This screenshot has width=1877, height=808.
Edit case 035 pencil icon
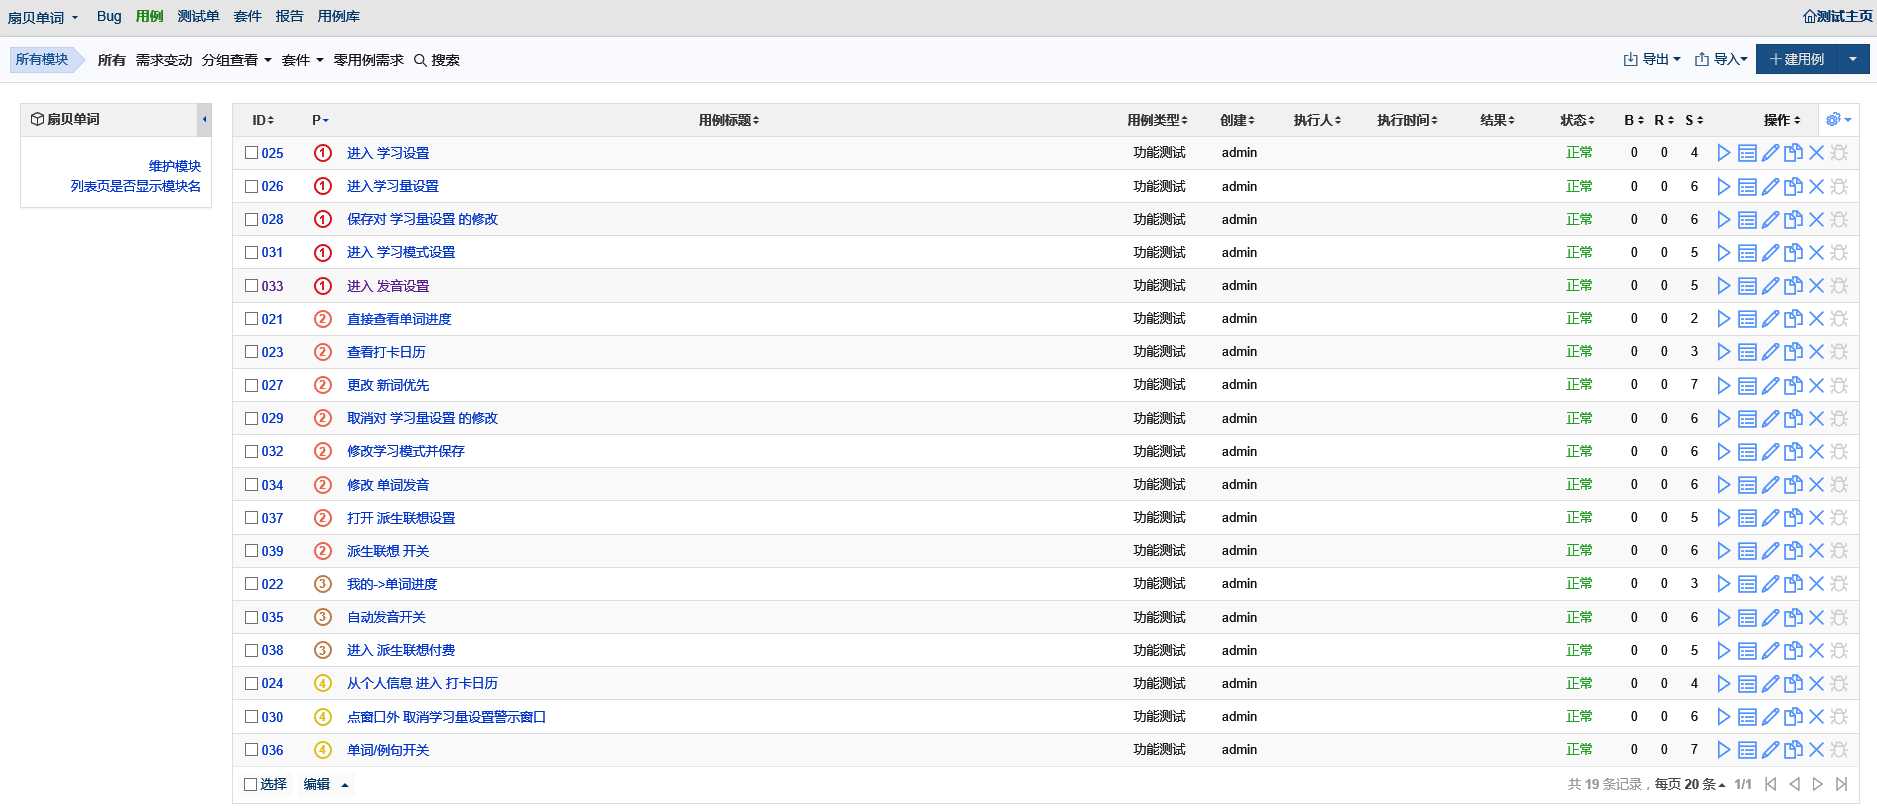[x=1770, y=617]
